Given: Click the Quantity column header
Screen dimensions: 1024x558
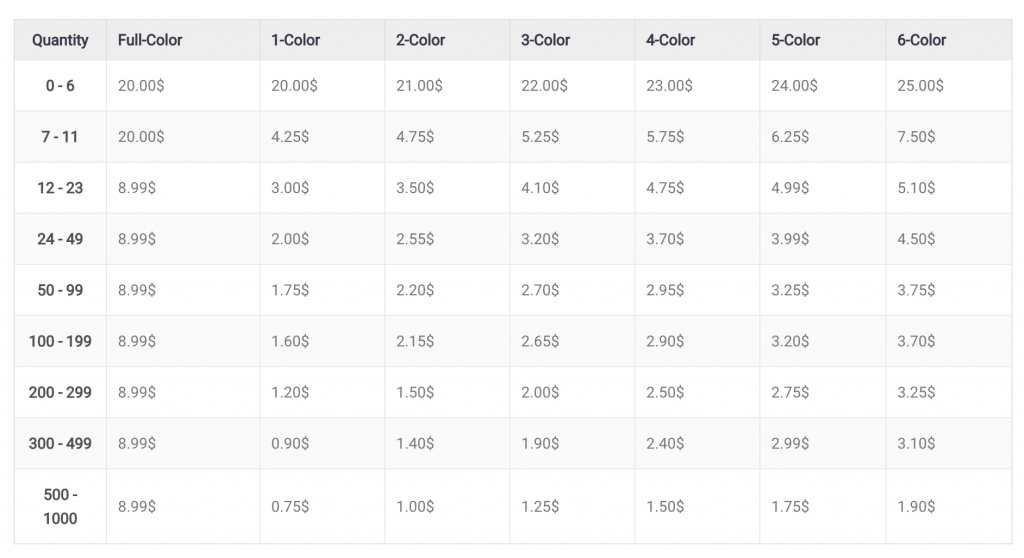Looking at the screenshot, I should click(x=60, y=40).
